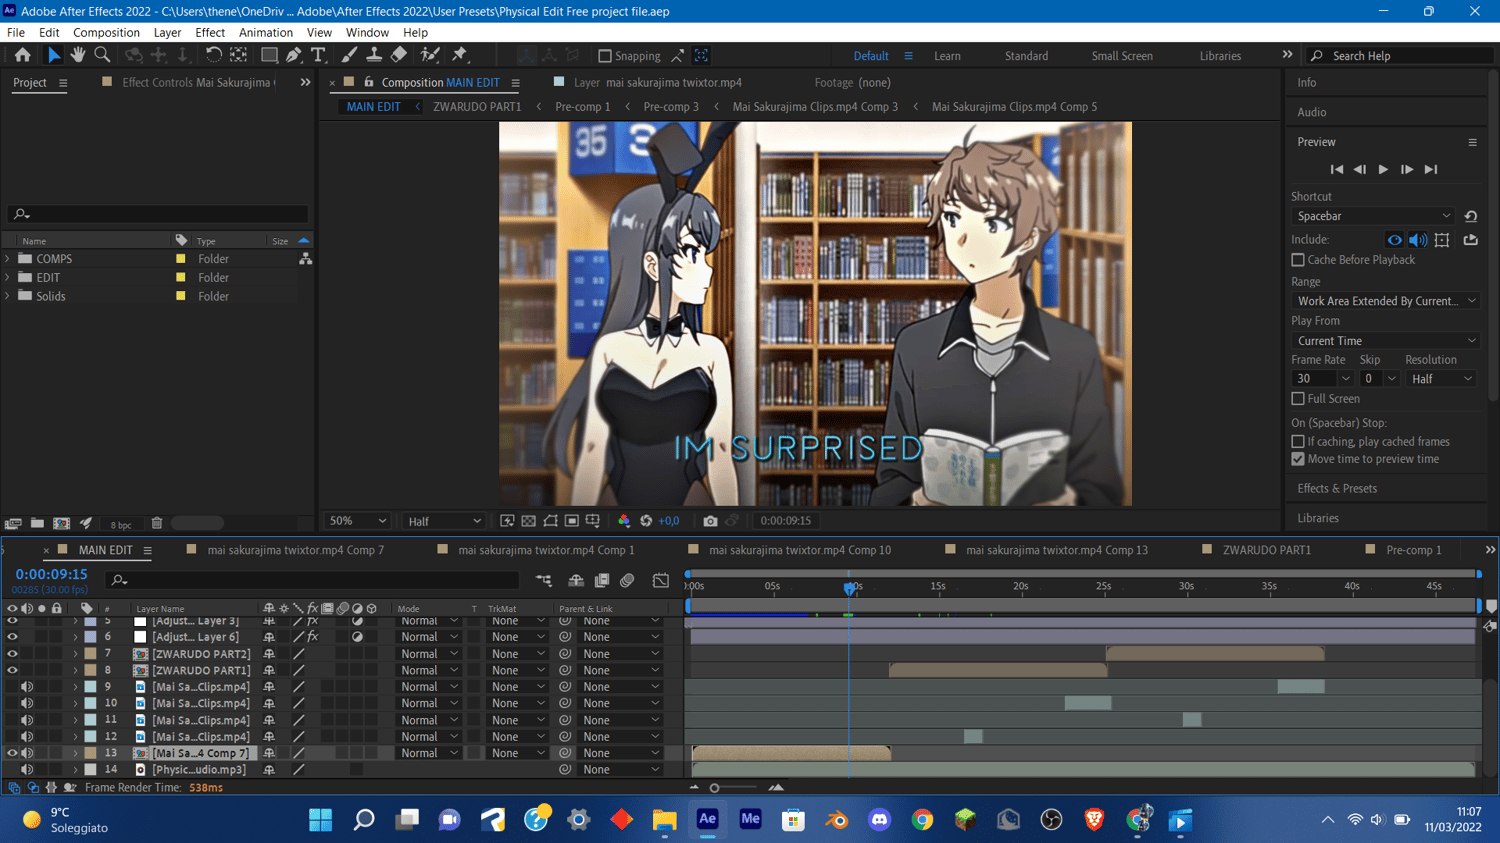Open the Show Channel color management icon
This screenshot has width=1500, height=843.
point(624,521)
